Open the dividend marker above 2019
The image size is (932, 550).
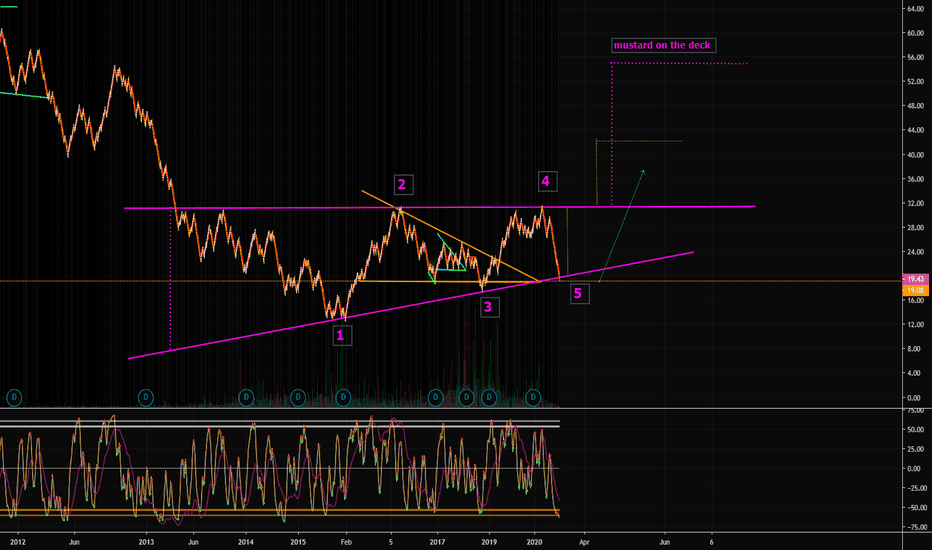tap(489, 397)
